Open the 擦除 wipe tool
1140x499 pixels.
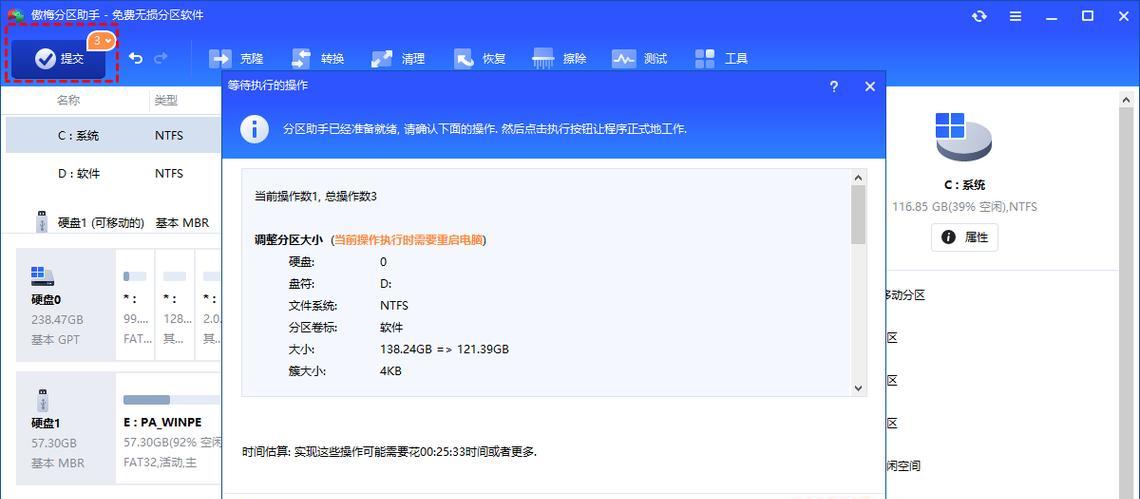559,59
